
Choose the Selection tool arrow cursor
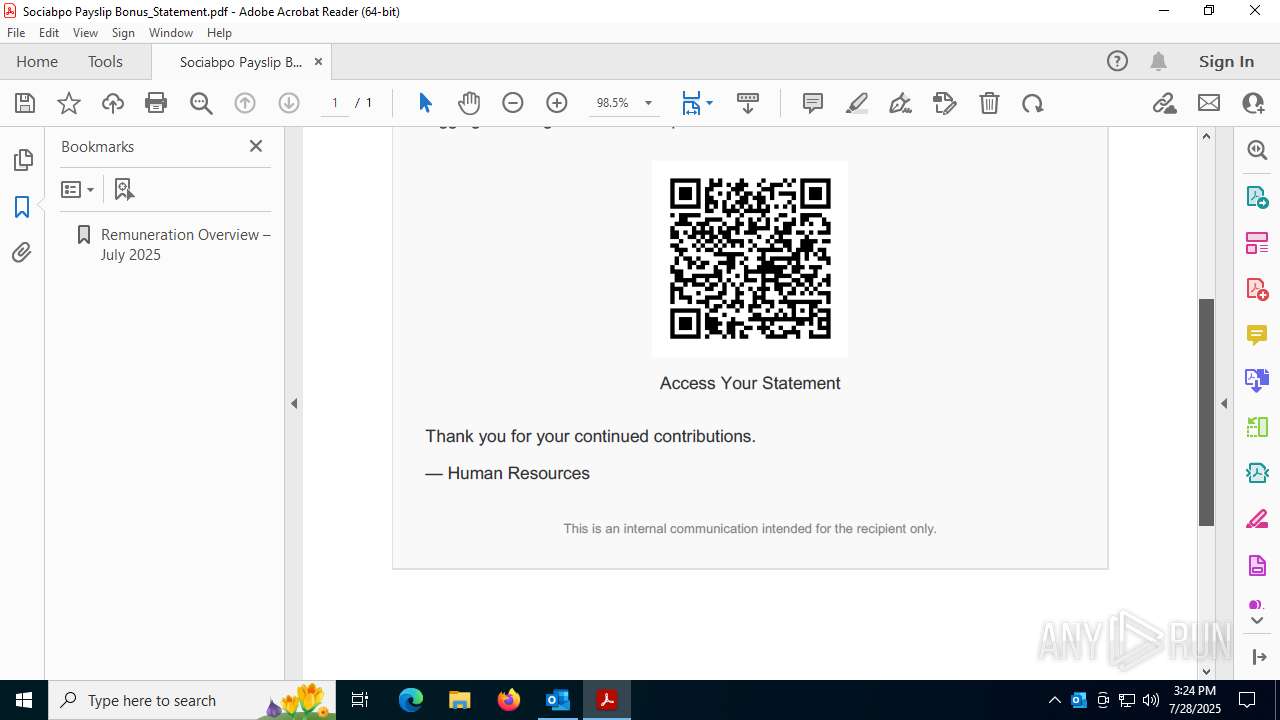point(425,103)
